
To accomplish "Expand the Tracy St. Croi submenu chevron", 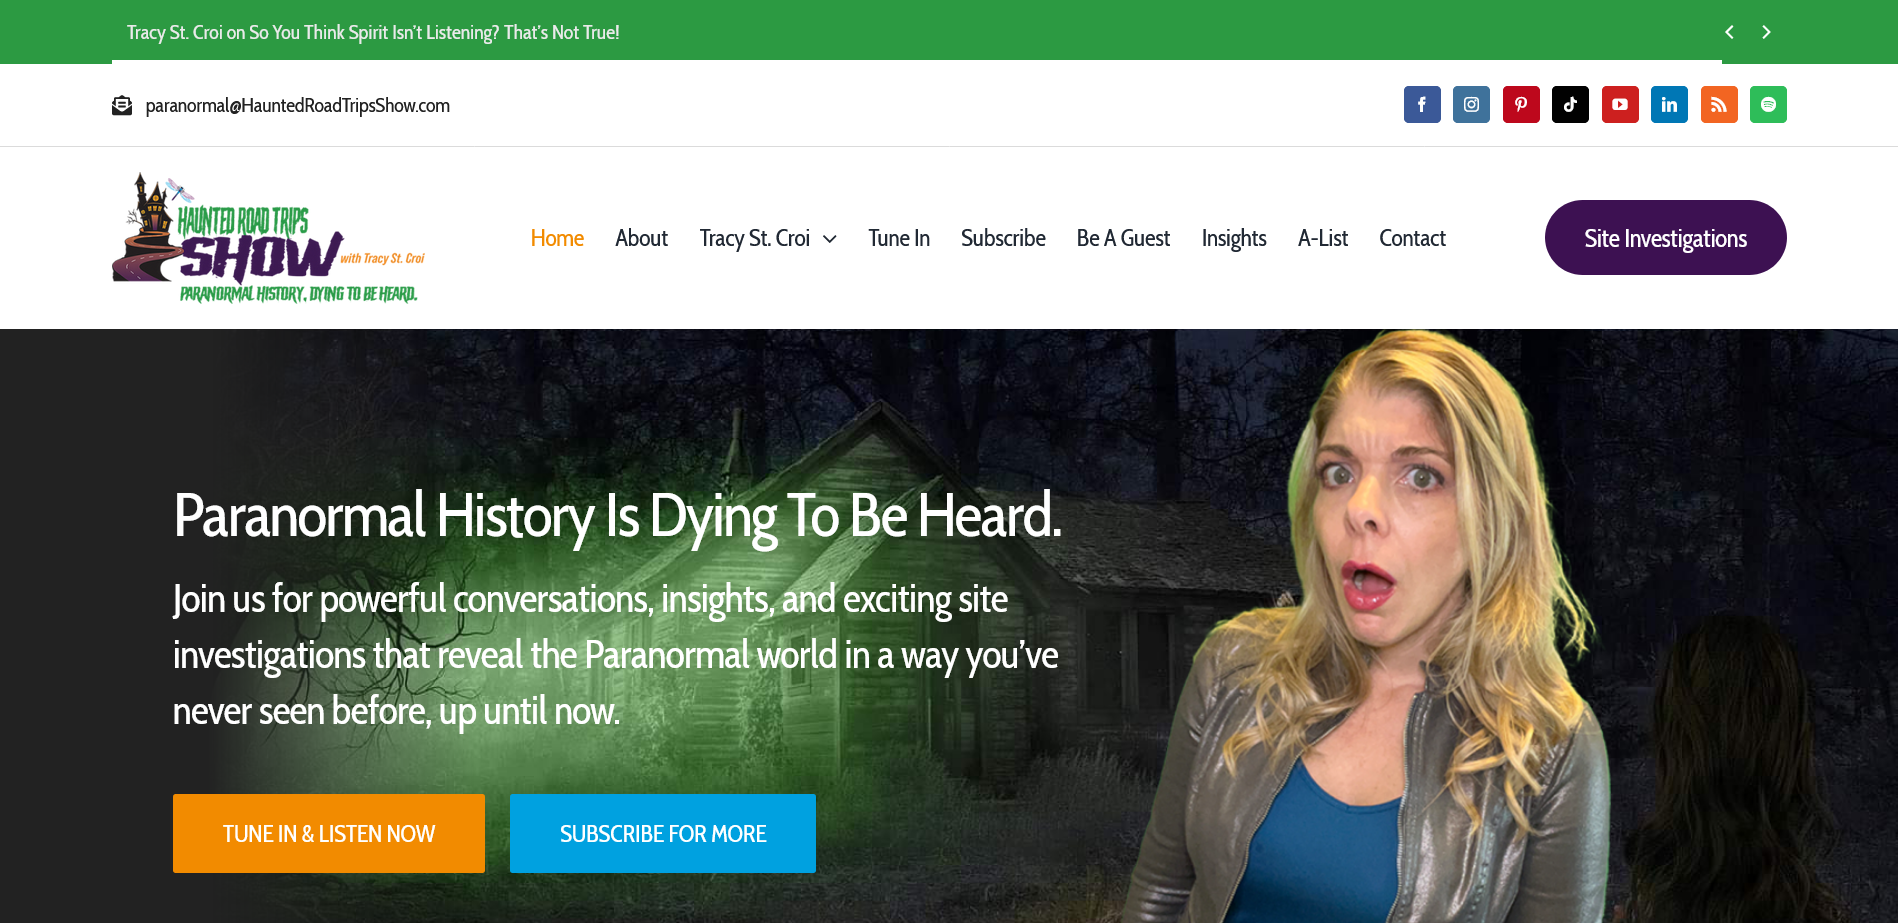I will (830, 239).
